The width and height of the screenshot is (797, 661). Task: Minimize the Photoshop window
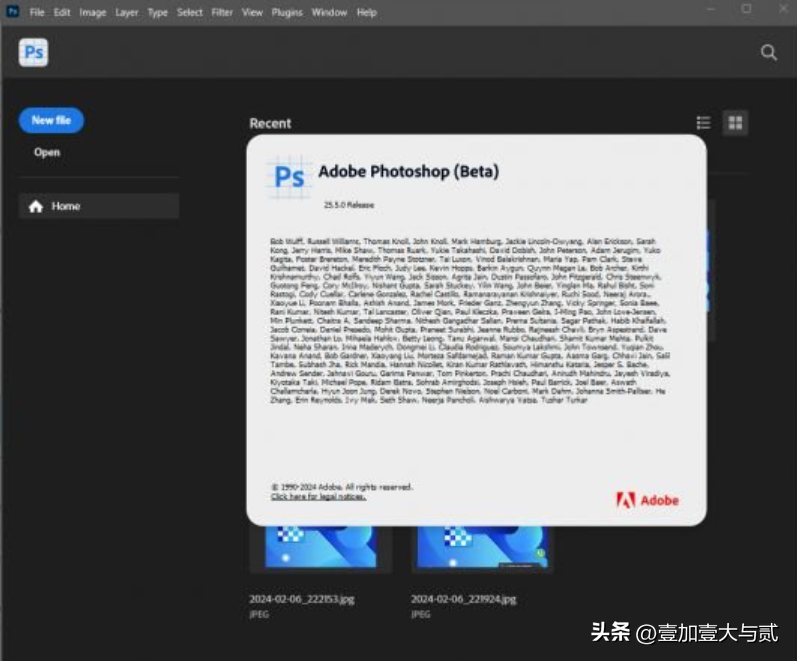coord(711,9)
